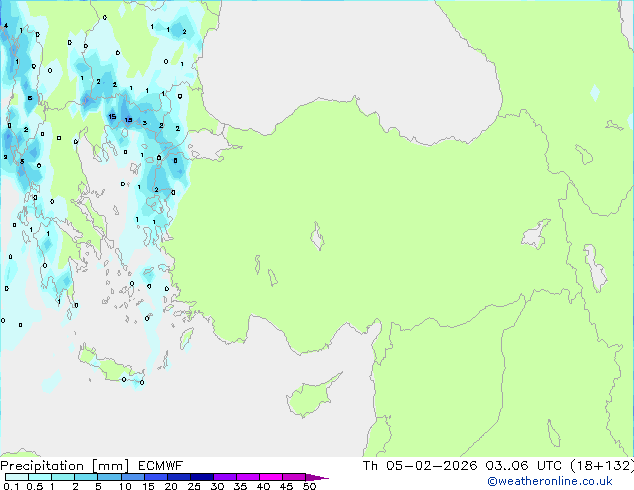634x490 pixels.
Task: Click the 35–40 mm violet-magenta legend swatch
Action: pos(248,477)
